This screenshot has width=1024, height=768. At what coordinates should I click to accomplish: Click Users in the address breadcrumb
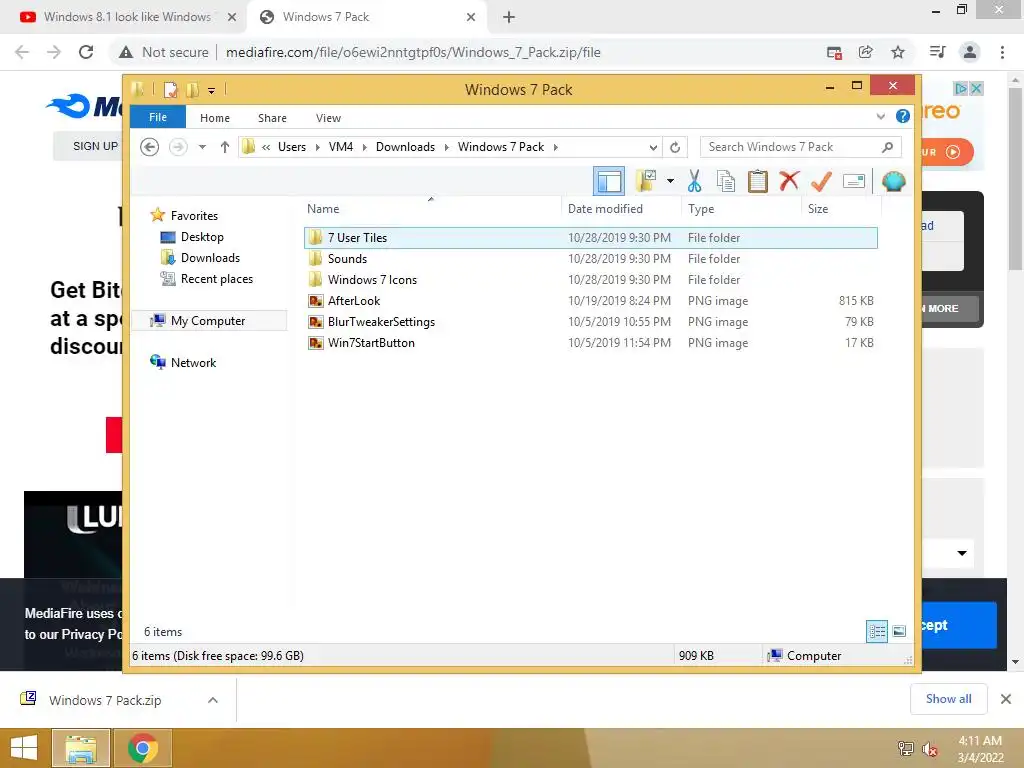tap(292, 147)
